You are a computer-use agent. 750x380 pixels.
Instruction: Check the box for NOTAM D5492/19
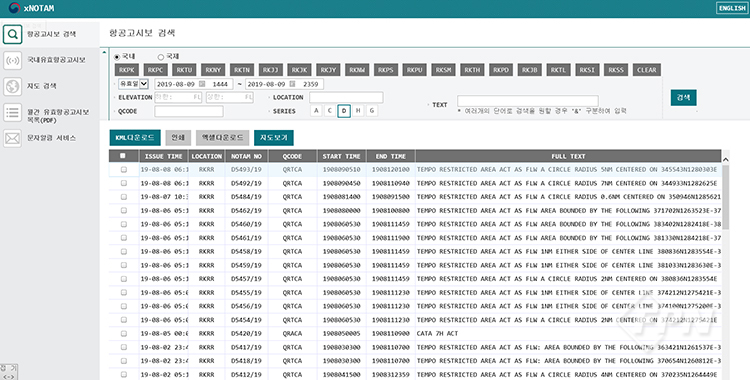point(124,183)
